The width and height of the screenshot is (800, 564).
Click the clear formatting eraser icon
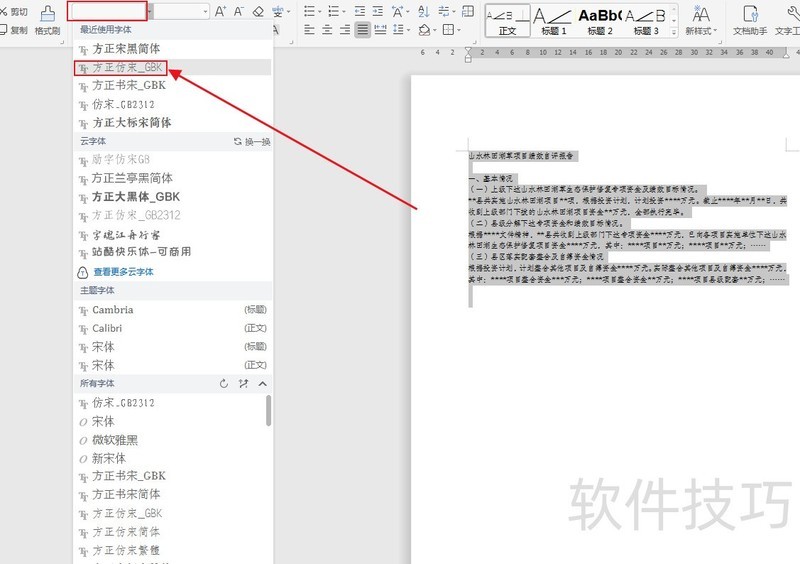[x=258, y=11]
